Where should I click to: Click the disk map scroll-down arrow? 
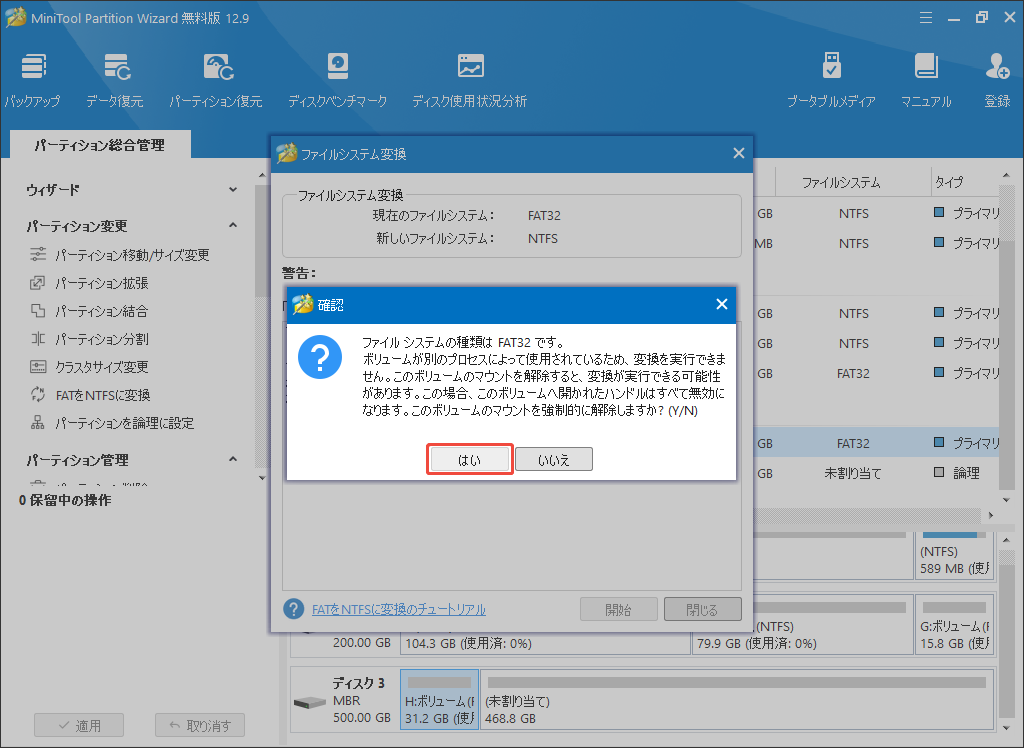click(1006, 726)
